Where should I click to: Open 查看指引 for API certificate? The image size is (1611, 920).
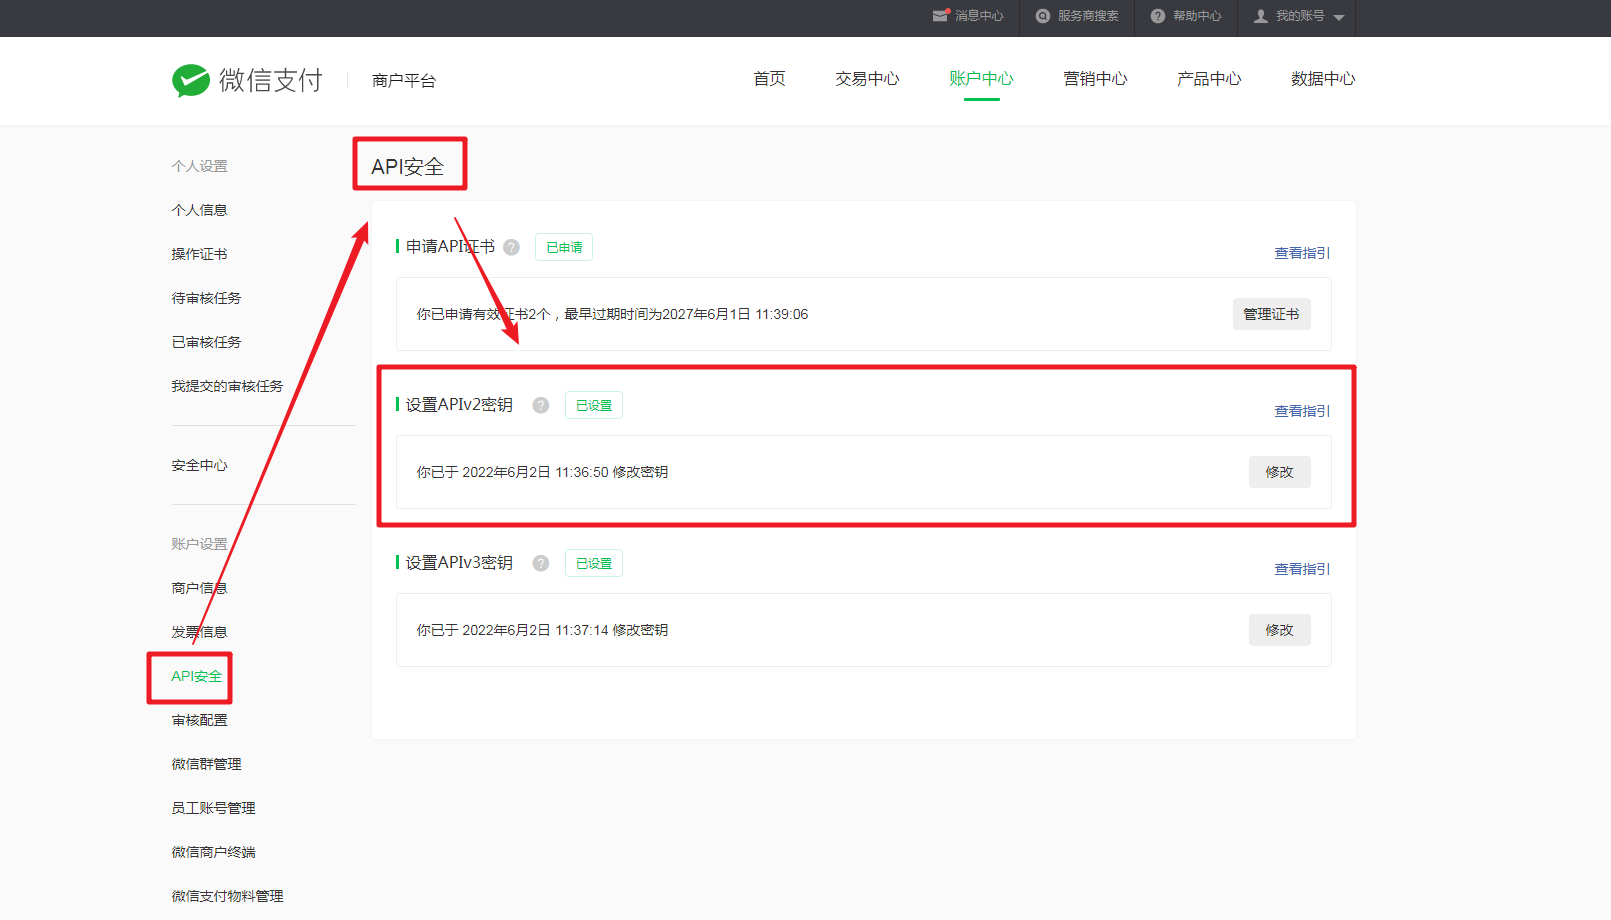tap(1302, 253)
